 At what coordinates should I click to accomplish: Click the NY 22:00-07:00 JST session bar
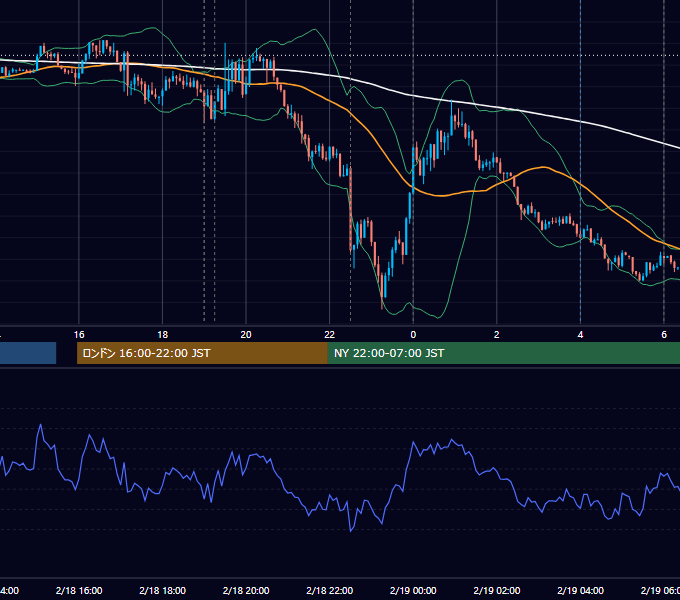(503, 353)
